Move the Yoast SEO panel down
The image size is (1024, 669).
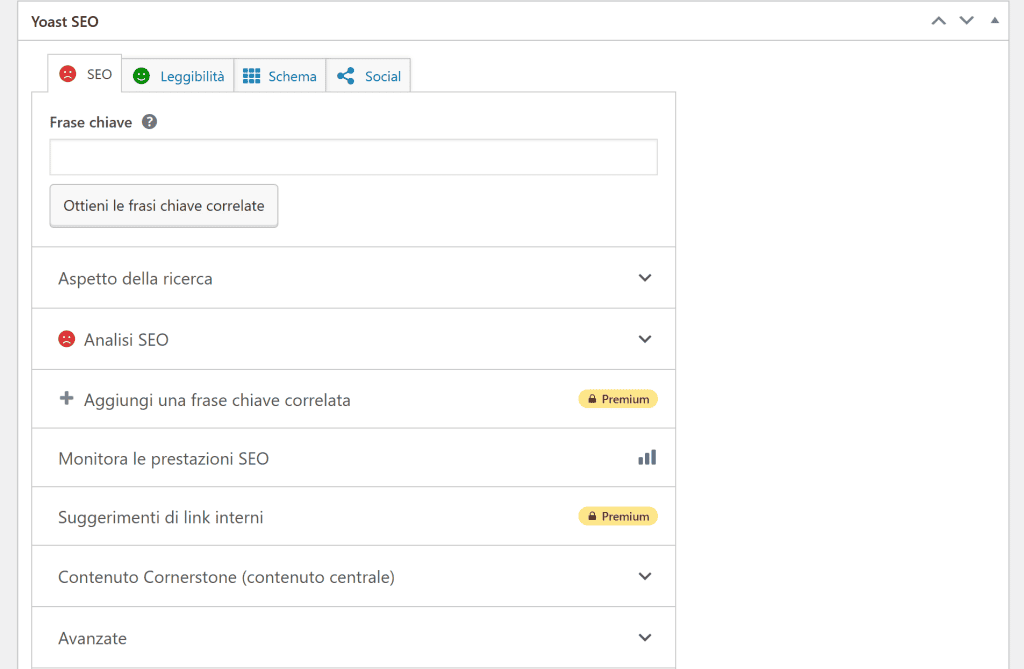tap(967, 21)
